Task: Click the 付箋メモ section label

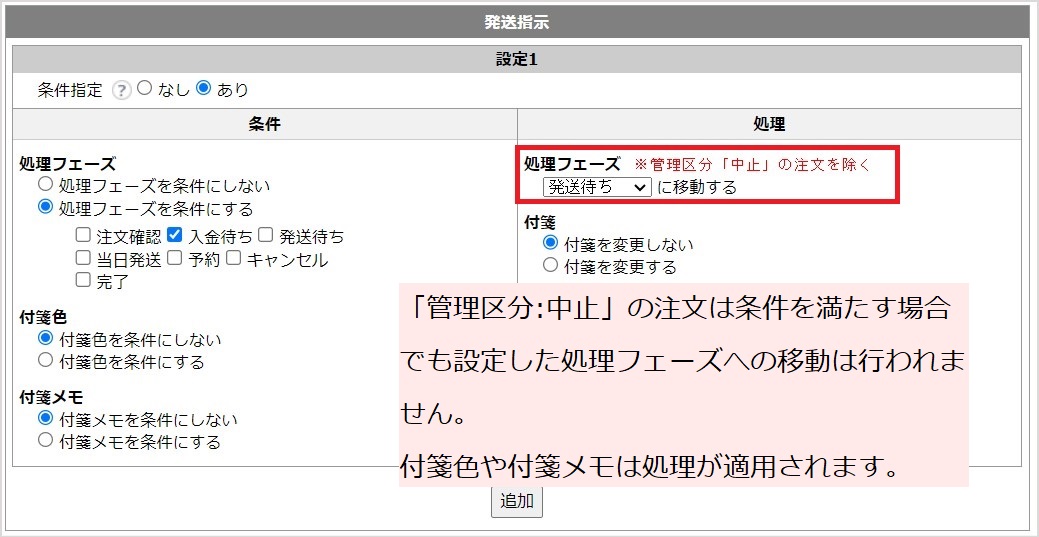Action: coord(52,396)
